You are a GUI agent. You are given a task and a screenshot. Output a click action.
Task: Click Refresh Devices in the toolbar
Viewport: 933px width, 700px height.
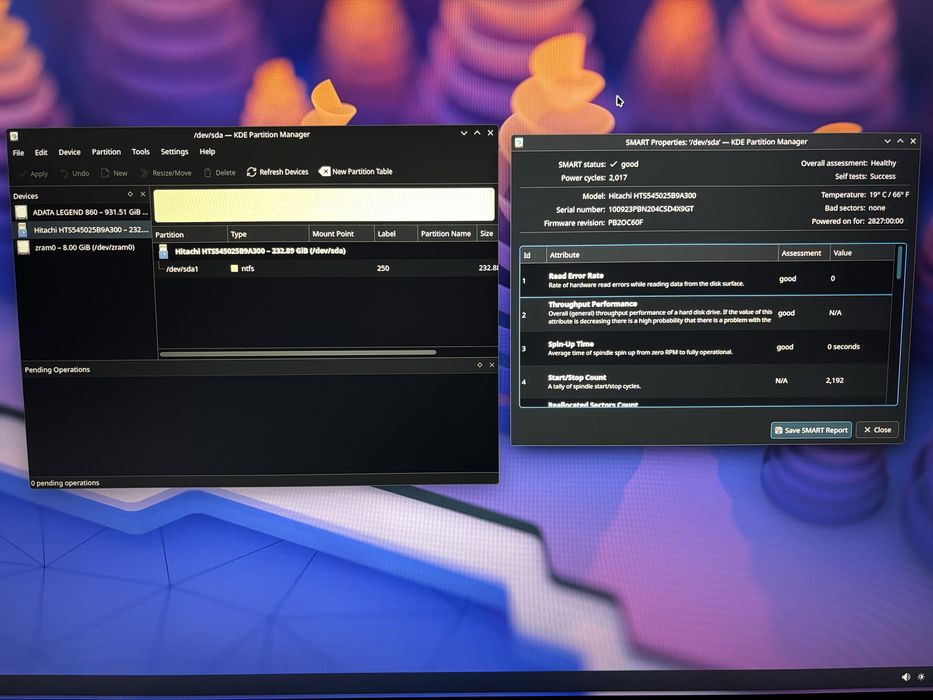(x=277, y=172)
